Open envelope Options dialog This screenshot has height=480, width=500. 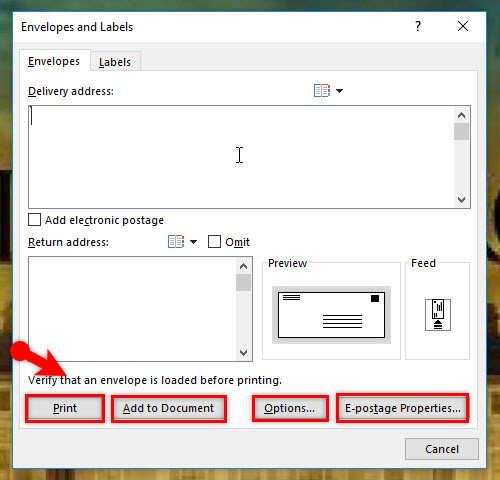pyautogui.click(x=290, y=408)
